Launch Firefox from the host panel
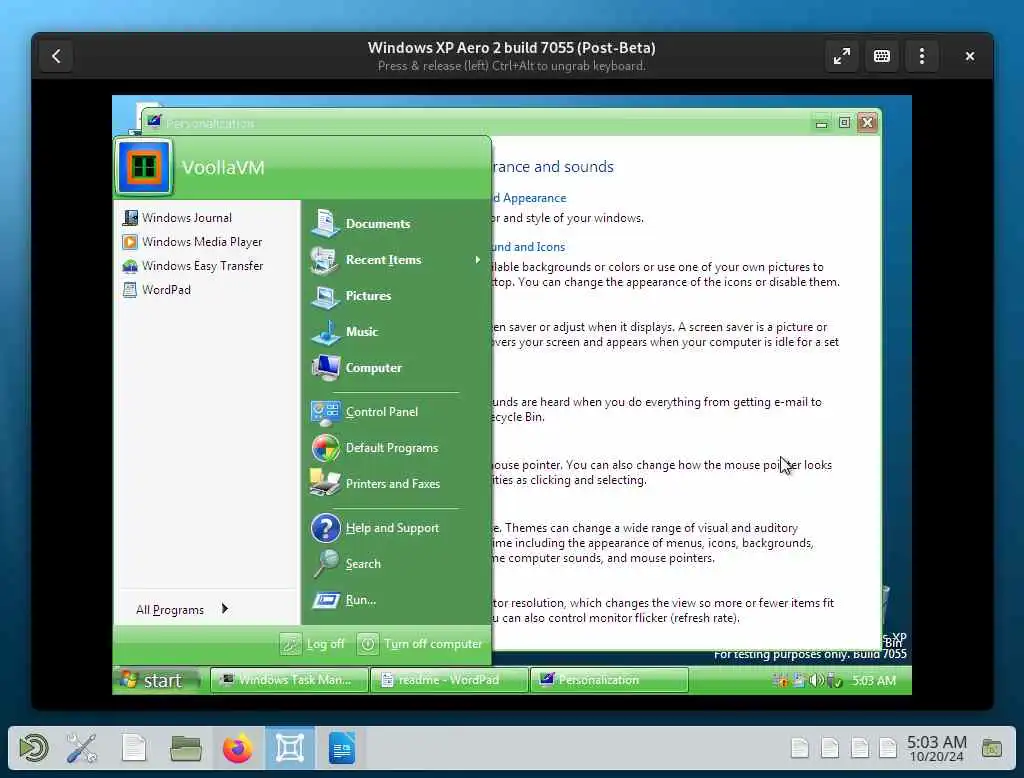Screen dimensions: 1024x778 click(x=238, y=748)
